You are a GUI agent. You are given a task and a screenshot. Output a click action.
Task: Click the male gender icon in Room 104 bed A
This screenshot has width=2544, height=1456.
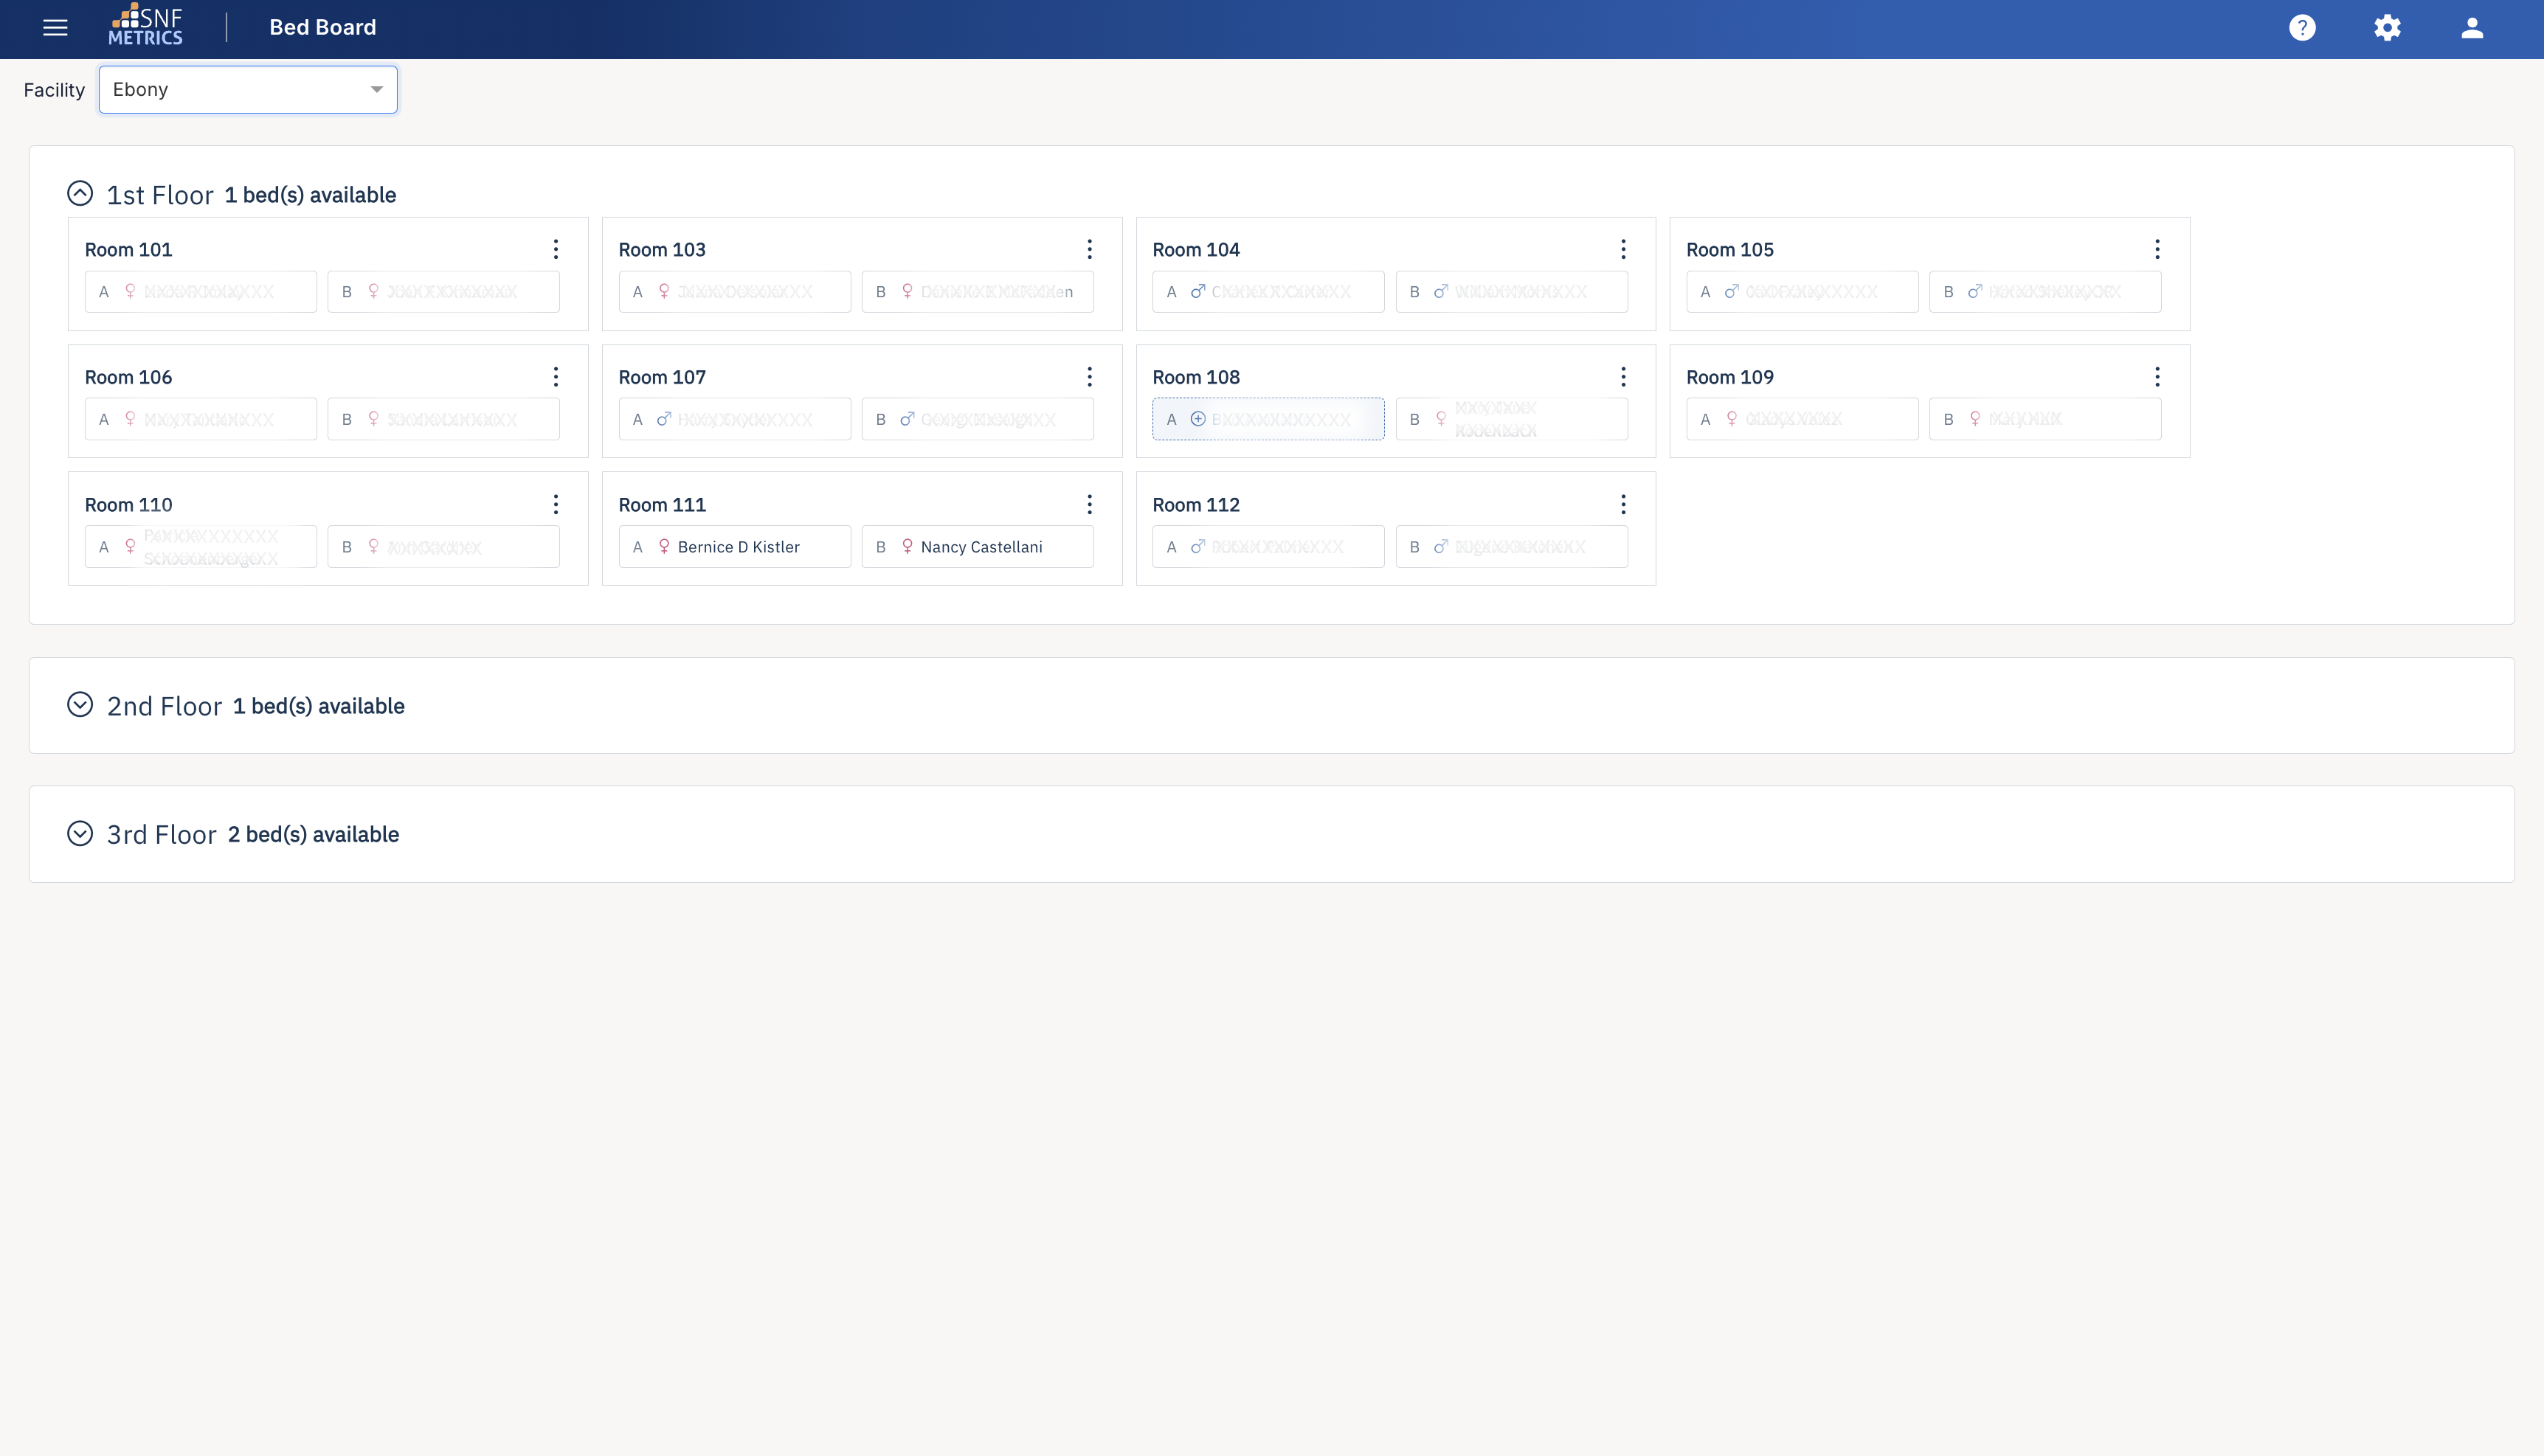tap(1197, 291)
